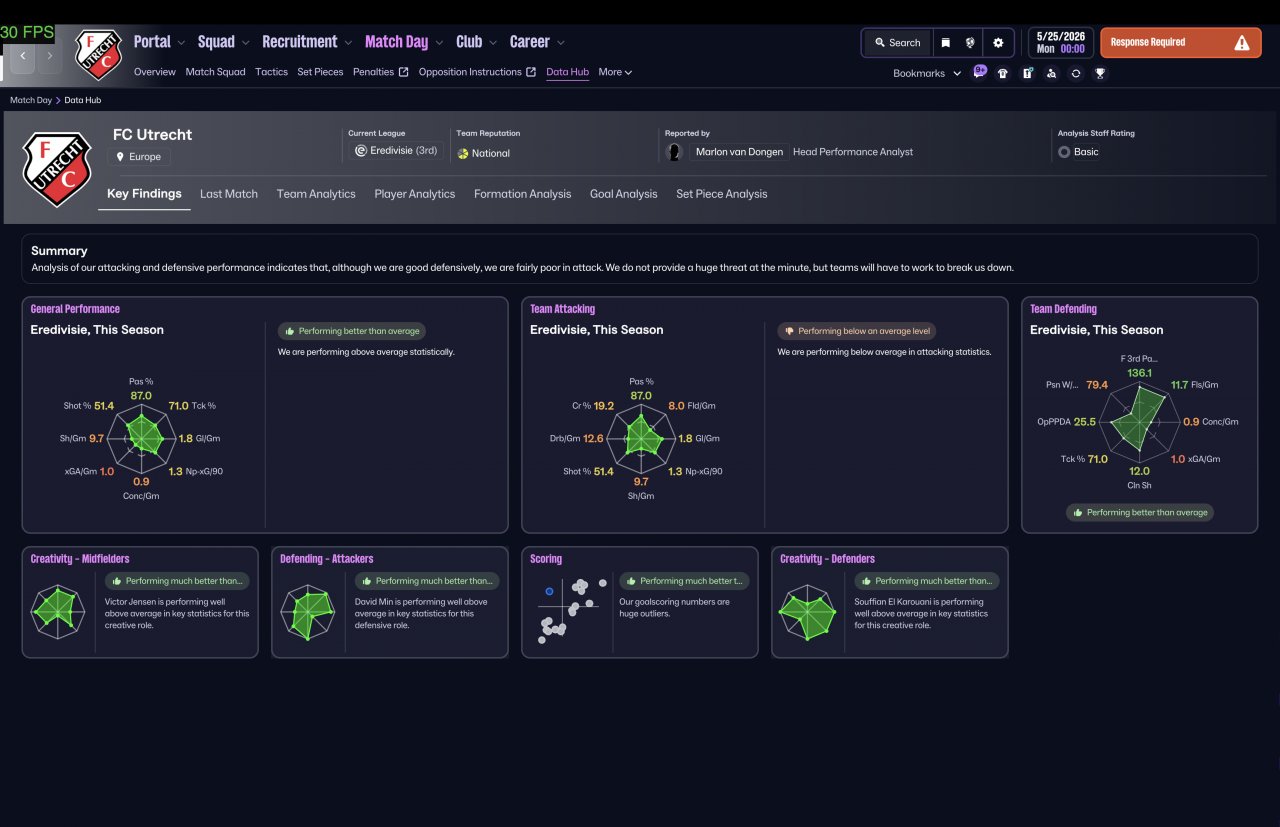Switch to the Last Match tab
This screenshot has height=827, width=1280.
coord(229,194)
